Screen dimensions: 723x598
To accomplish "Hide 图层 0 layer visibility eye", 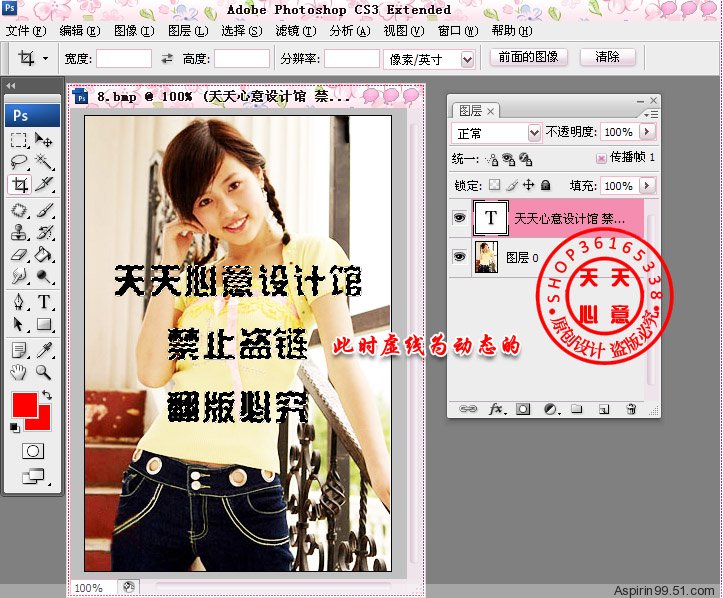I will pos(460,257).
